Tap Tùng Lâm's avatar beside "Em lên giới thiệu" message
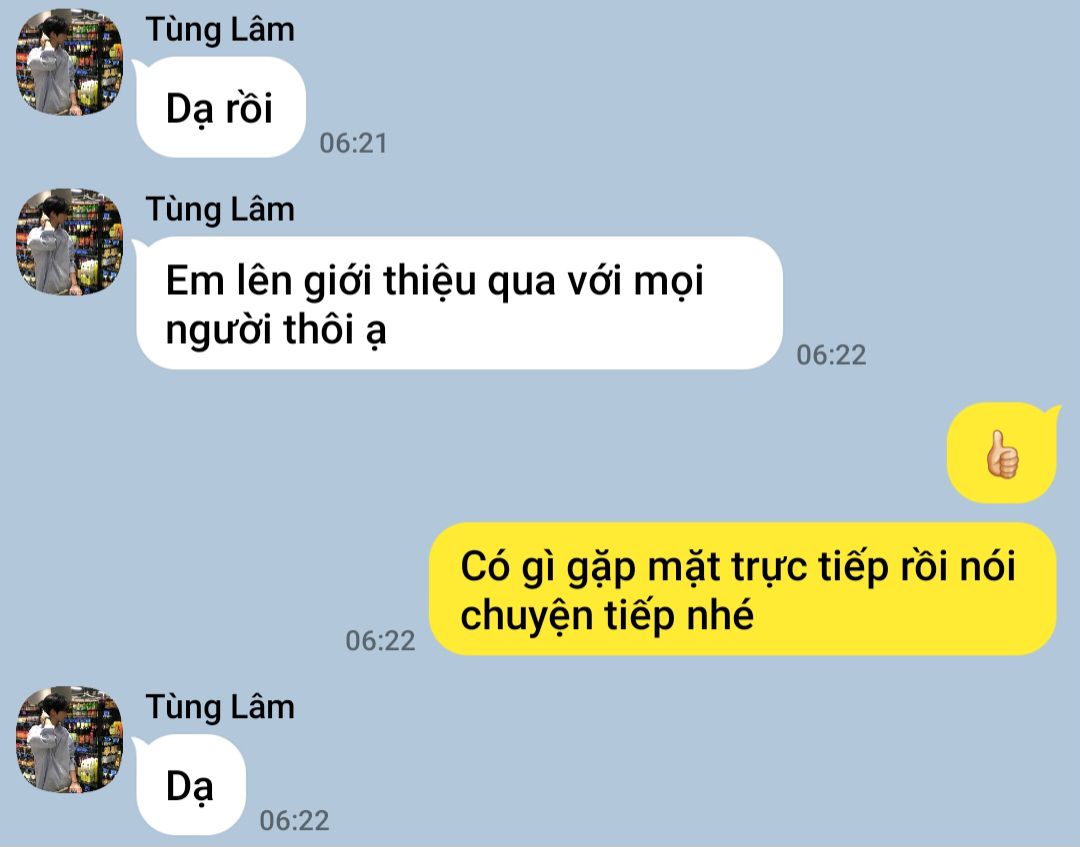The image size is (1080, 847). point(69,242)
